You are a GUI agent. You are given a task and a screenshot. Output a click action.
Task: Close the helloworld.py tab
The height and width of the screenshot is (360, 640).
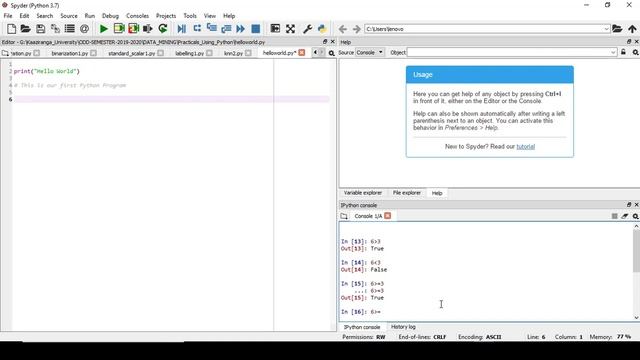(302, 53)
